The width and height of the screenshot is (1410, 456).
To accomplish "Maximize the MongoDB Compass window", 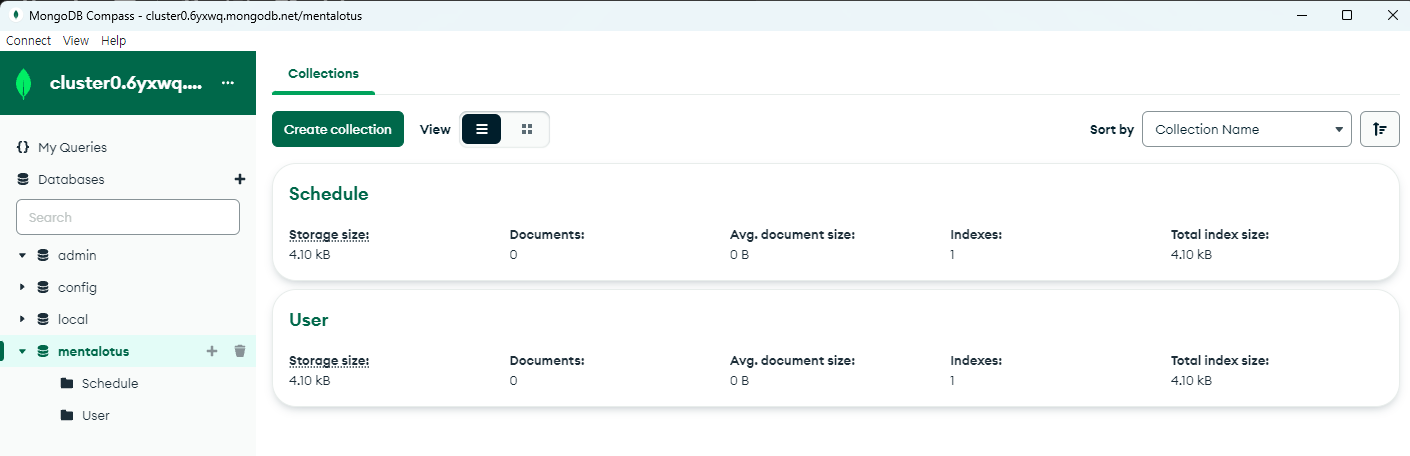I will tap(1347, 15).
